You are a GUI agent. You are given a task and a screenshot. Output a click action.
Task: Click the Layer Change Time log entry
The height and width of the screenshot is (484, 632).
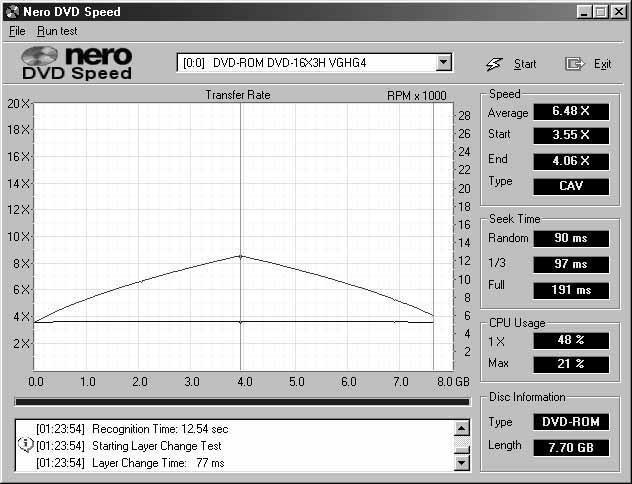158,463
